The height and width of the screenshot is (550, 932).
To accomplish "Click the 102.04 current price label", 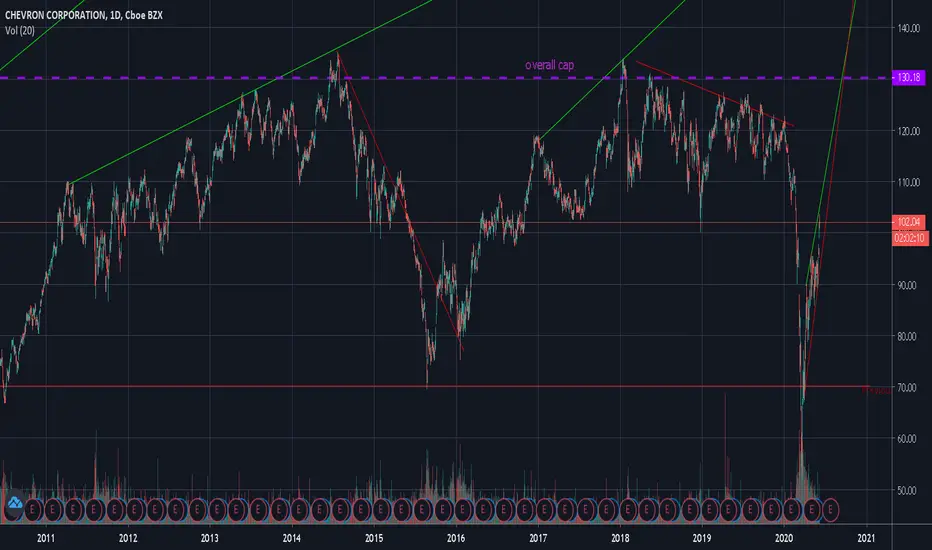I will pyautogui.click(x=908, y=222).
